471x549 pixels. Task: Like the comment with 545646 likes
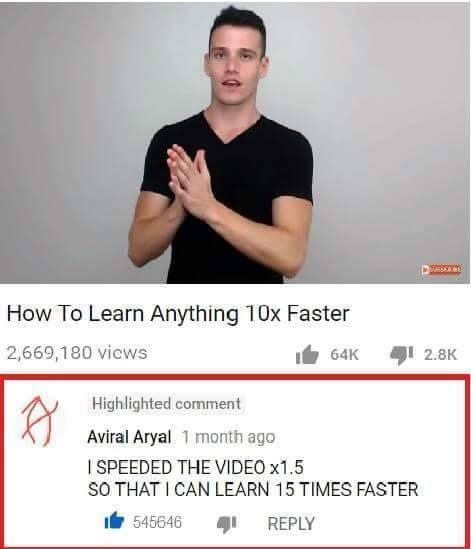tap(114, 520)
